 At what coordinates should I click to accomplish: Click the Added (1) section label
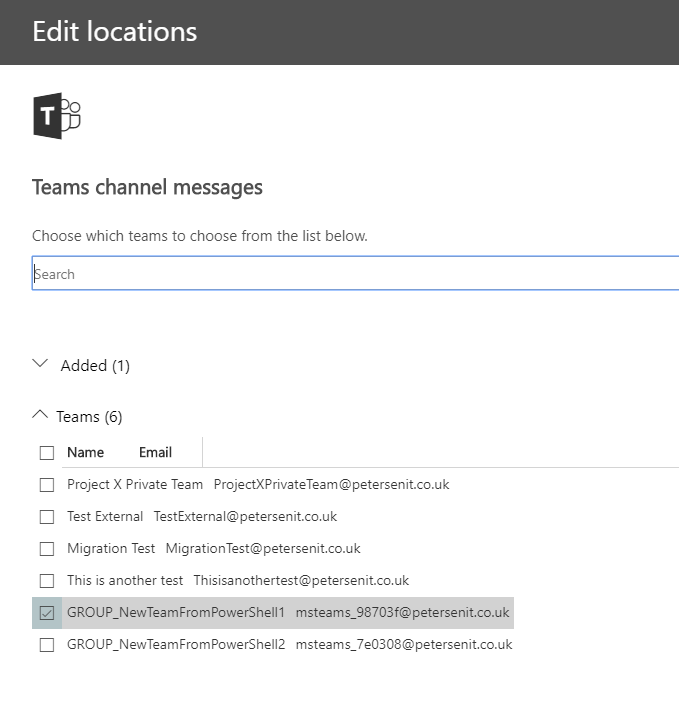point(95,366)
